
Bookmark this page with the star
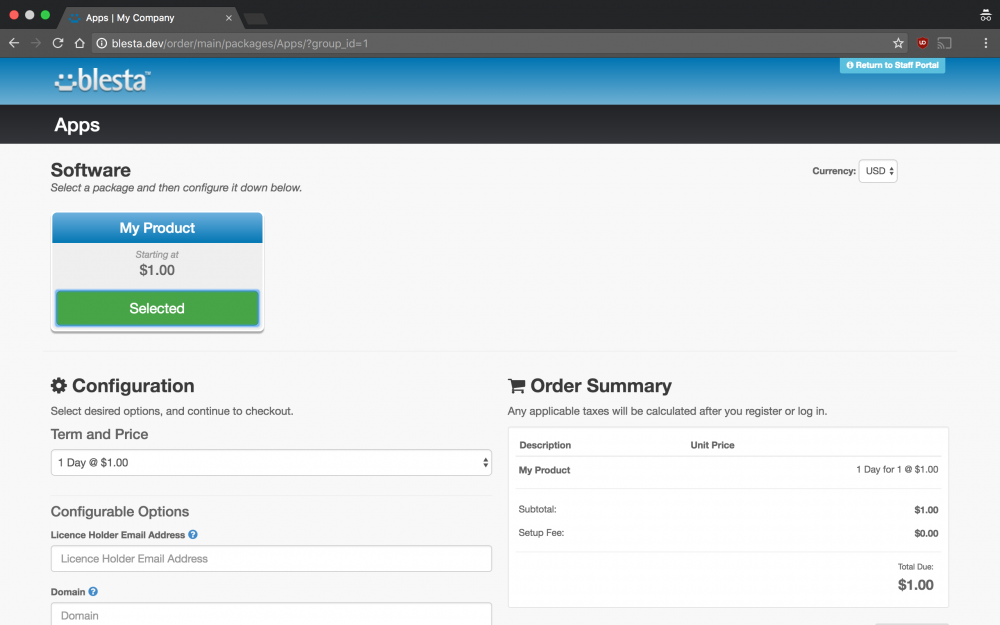pyautogui.click(x=898, y=43)
